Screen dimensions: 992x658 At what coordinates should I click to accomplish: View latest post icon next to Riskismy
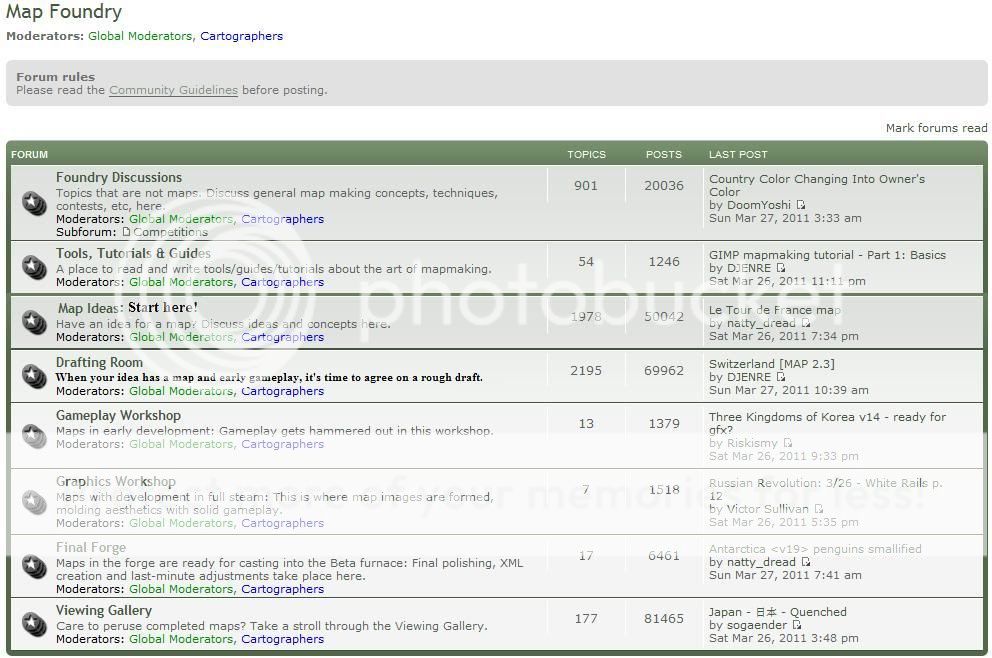coord(788,443)
